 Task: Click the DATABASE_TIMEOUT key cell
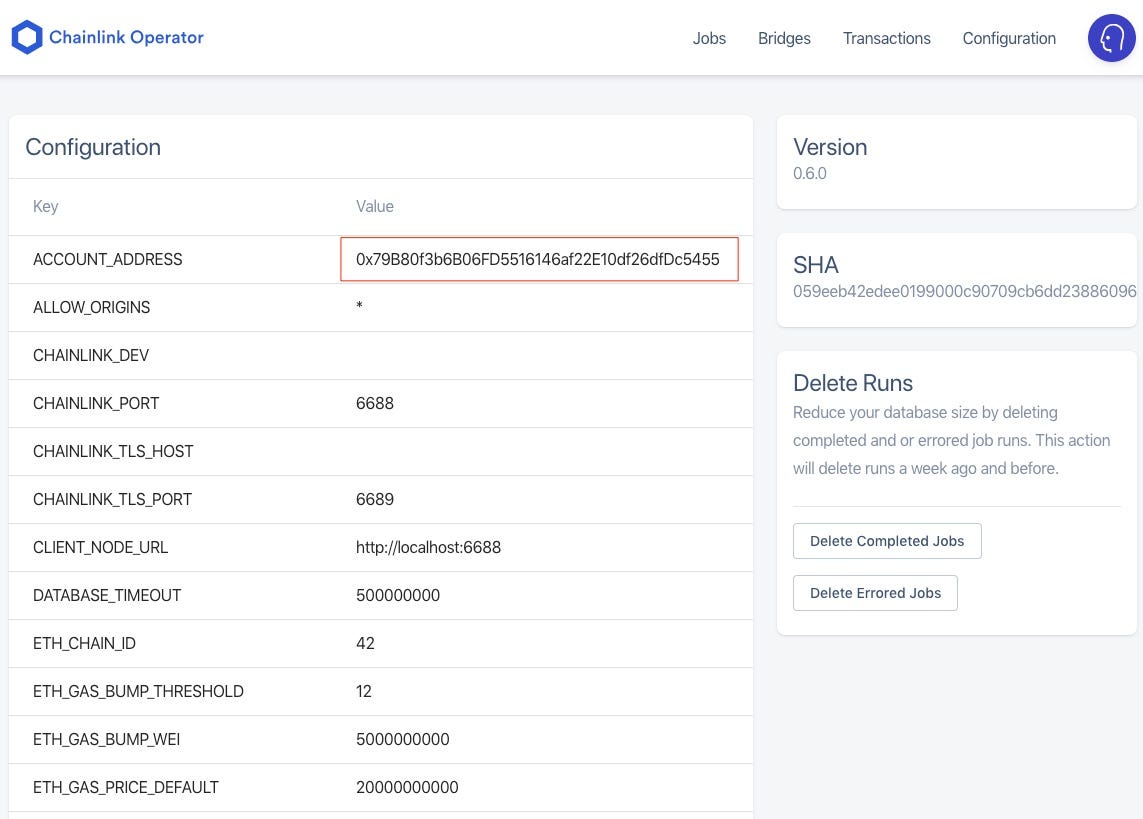point(106,596)
